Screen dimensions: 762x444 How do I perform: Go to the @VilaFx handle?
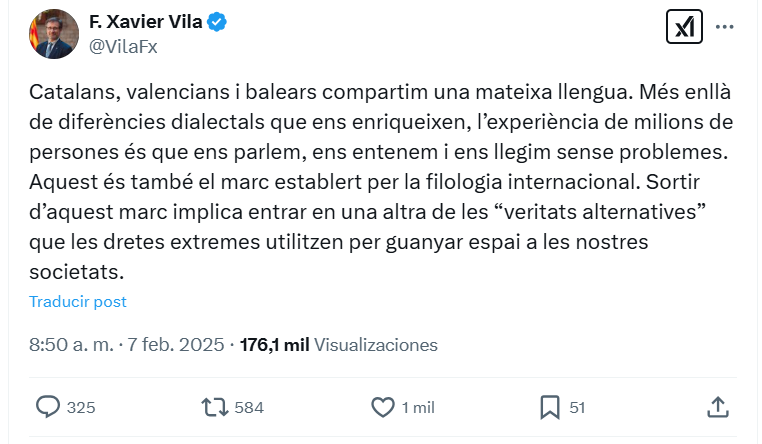tap(124, 45)
